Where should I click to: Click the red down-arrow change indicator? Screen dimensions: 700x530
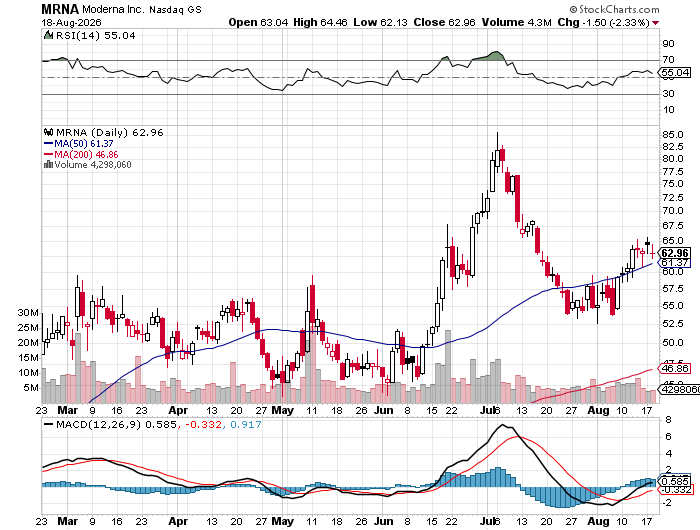pos(655,23)
